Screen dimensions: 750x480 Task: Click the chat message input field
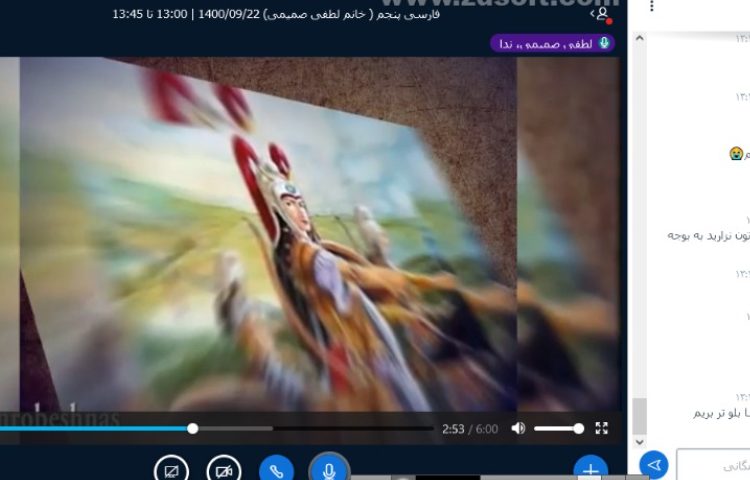(713, 464)
